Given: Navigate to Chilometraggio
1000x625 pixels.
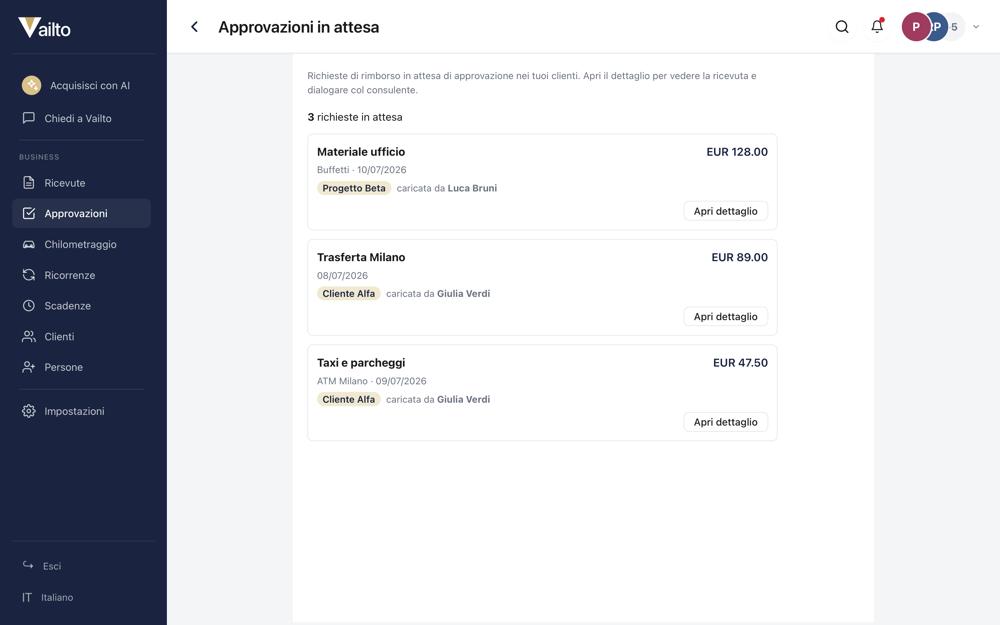Looking at the screenshot, I should click(x=82, y=244).
